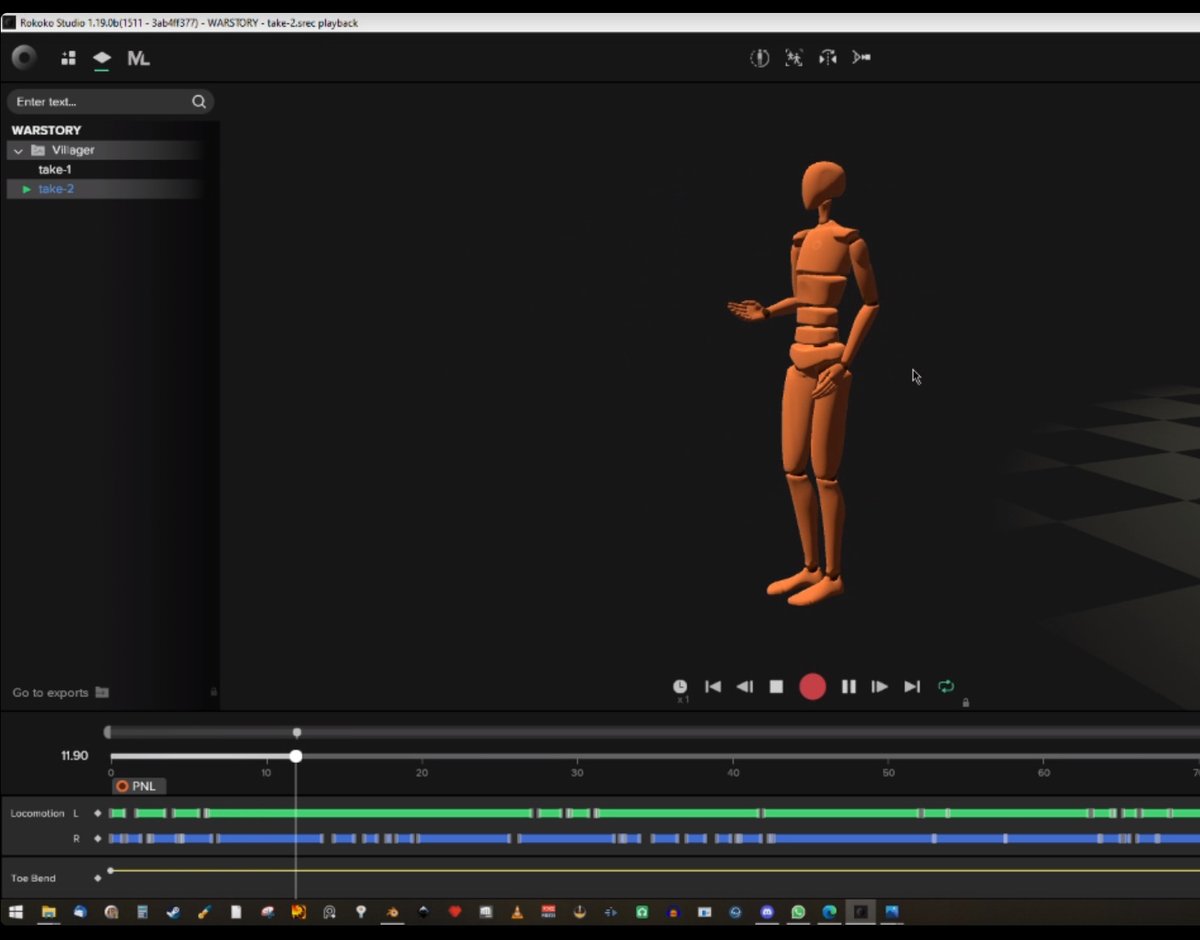Collapse the Villager folder chevron

coord(18,150)
